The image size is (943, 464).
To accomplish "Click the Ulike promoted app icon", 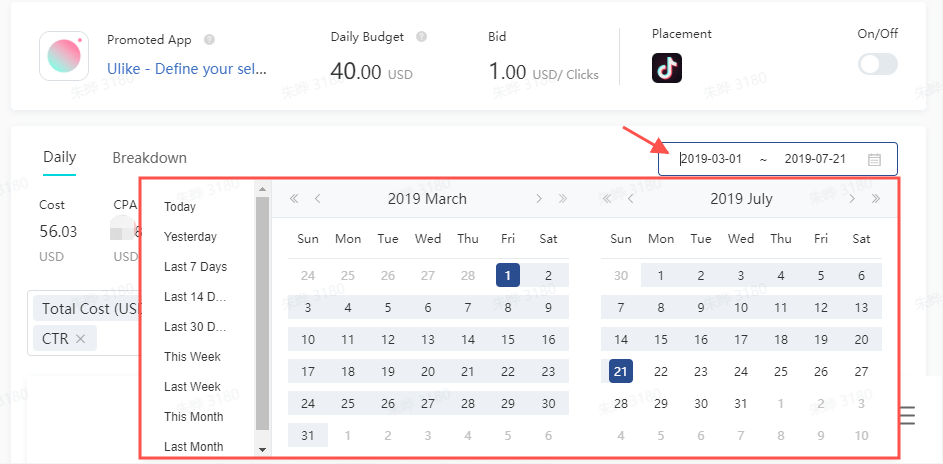I will coord(65,56).
